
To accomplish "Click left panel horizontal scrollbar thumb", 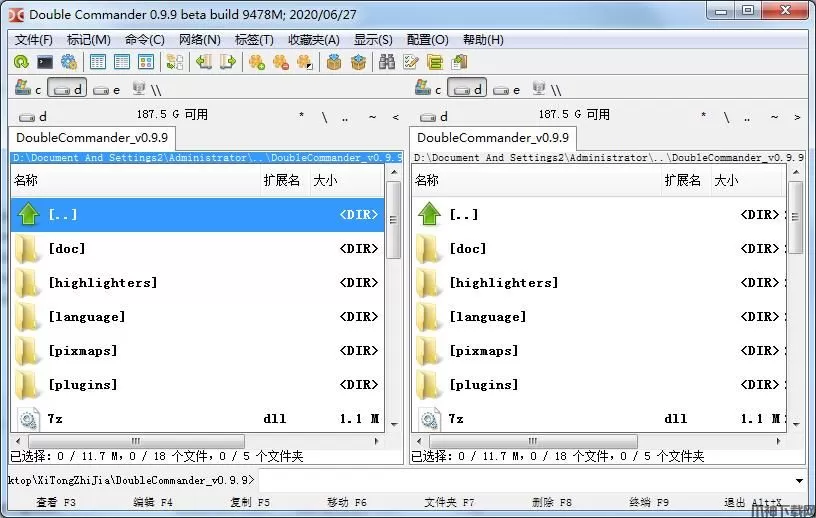I will (135, 441).
